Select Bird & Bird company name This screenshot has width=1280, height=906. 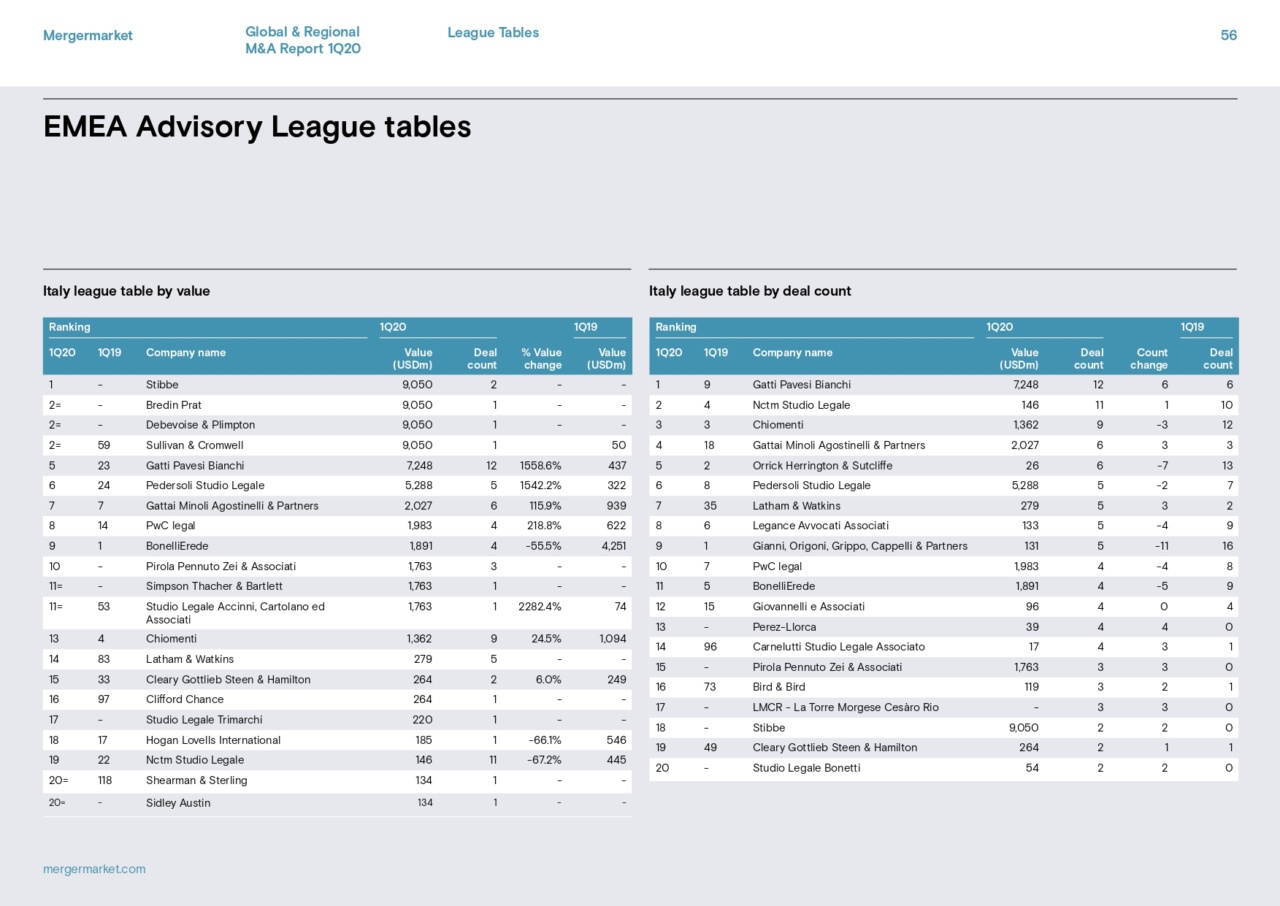[779, 687]
